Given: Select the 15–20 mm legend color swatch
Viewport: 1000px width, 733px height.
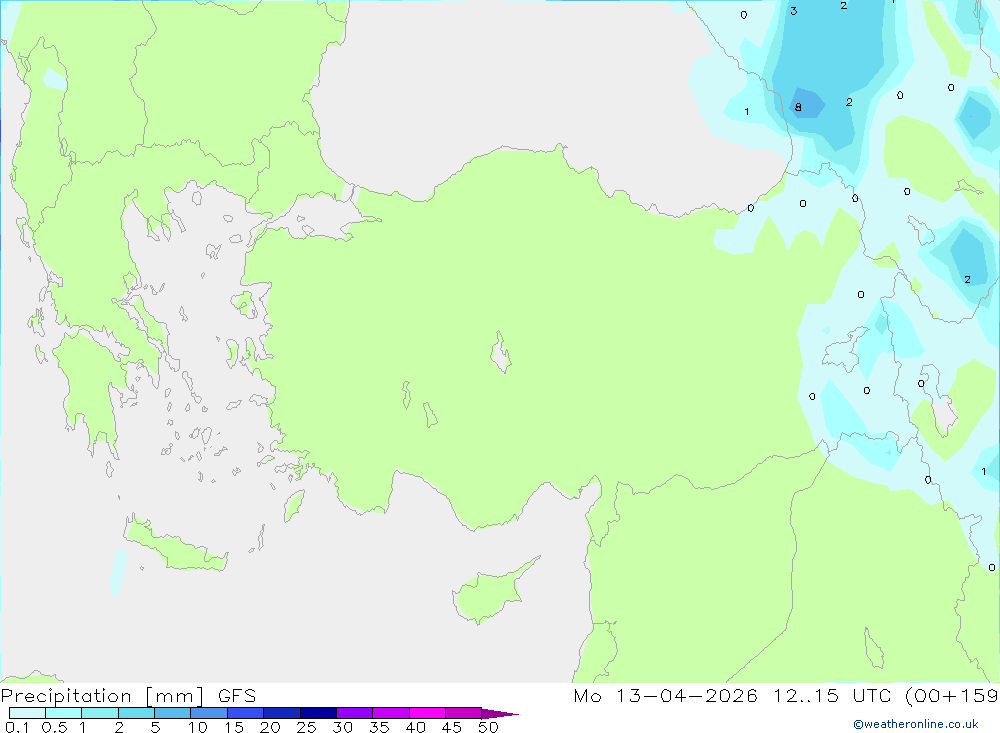Looking at the screenshot, I should (x=246, y=713).
